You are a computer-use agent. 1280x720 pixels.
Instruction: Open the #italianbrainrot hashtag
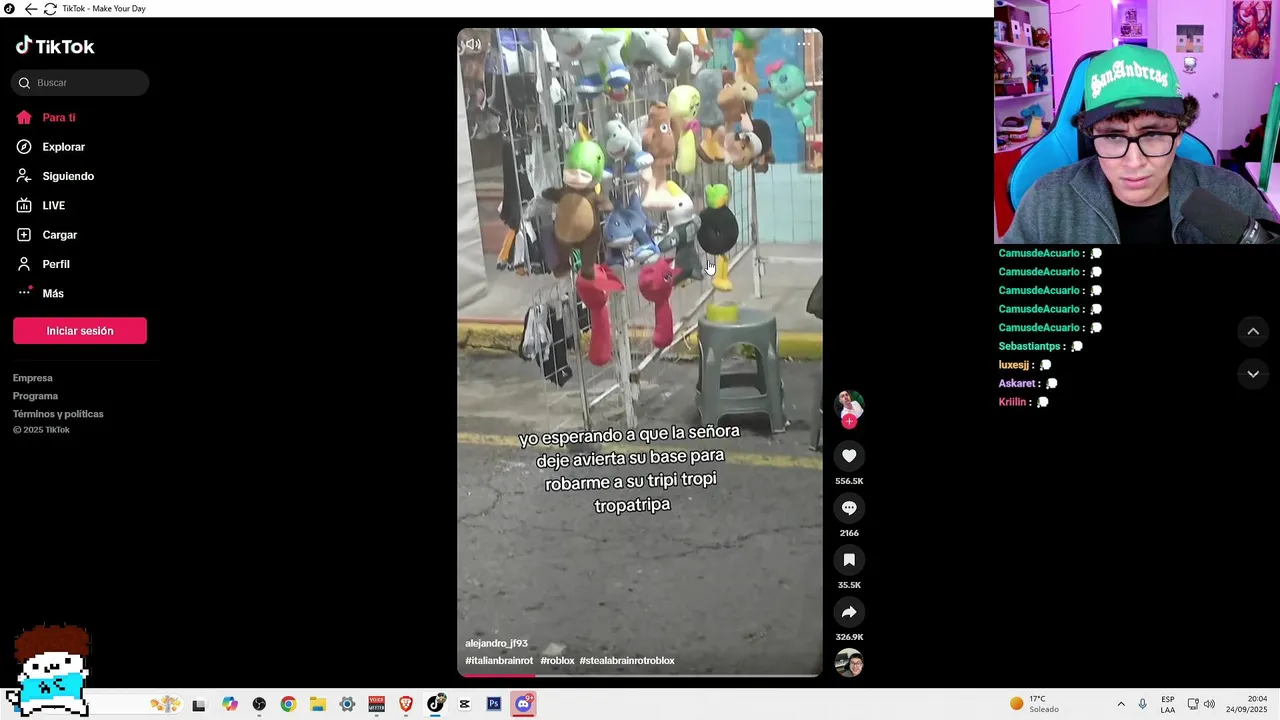499,661
